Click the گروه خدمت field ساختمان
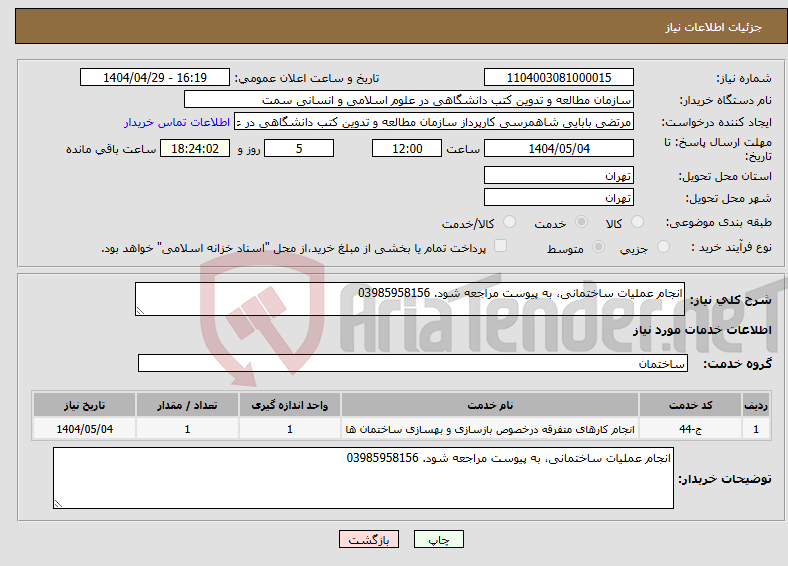788x566 pixels. coord(413,363)
